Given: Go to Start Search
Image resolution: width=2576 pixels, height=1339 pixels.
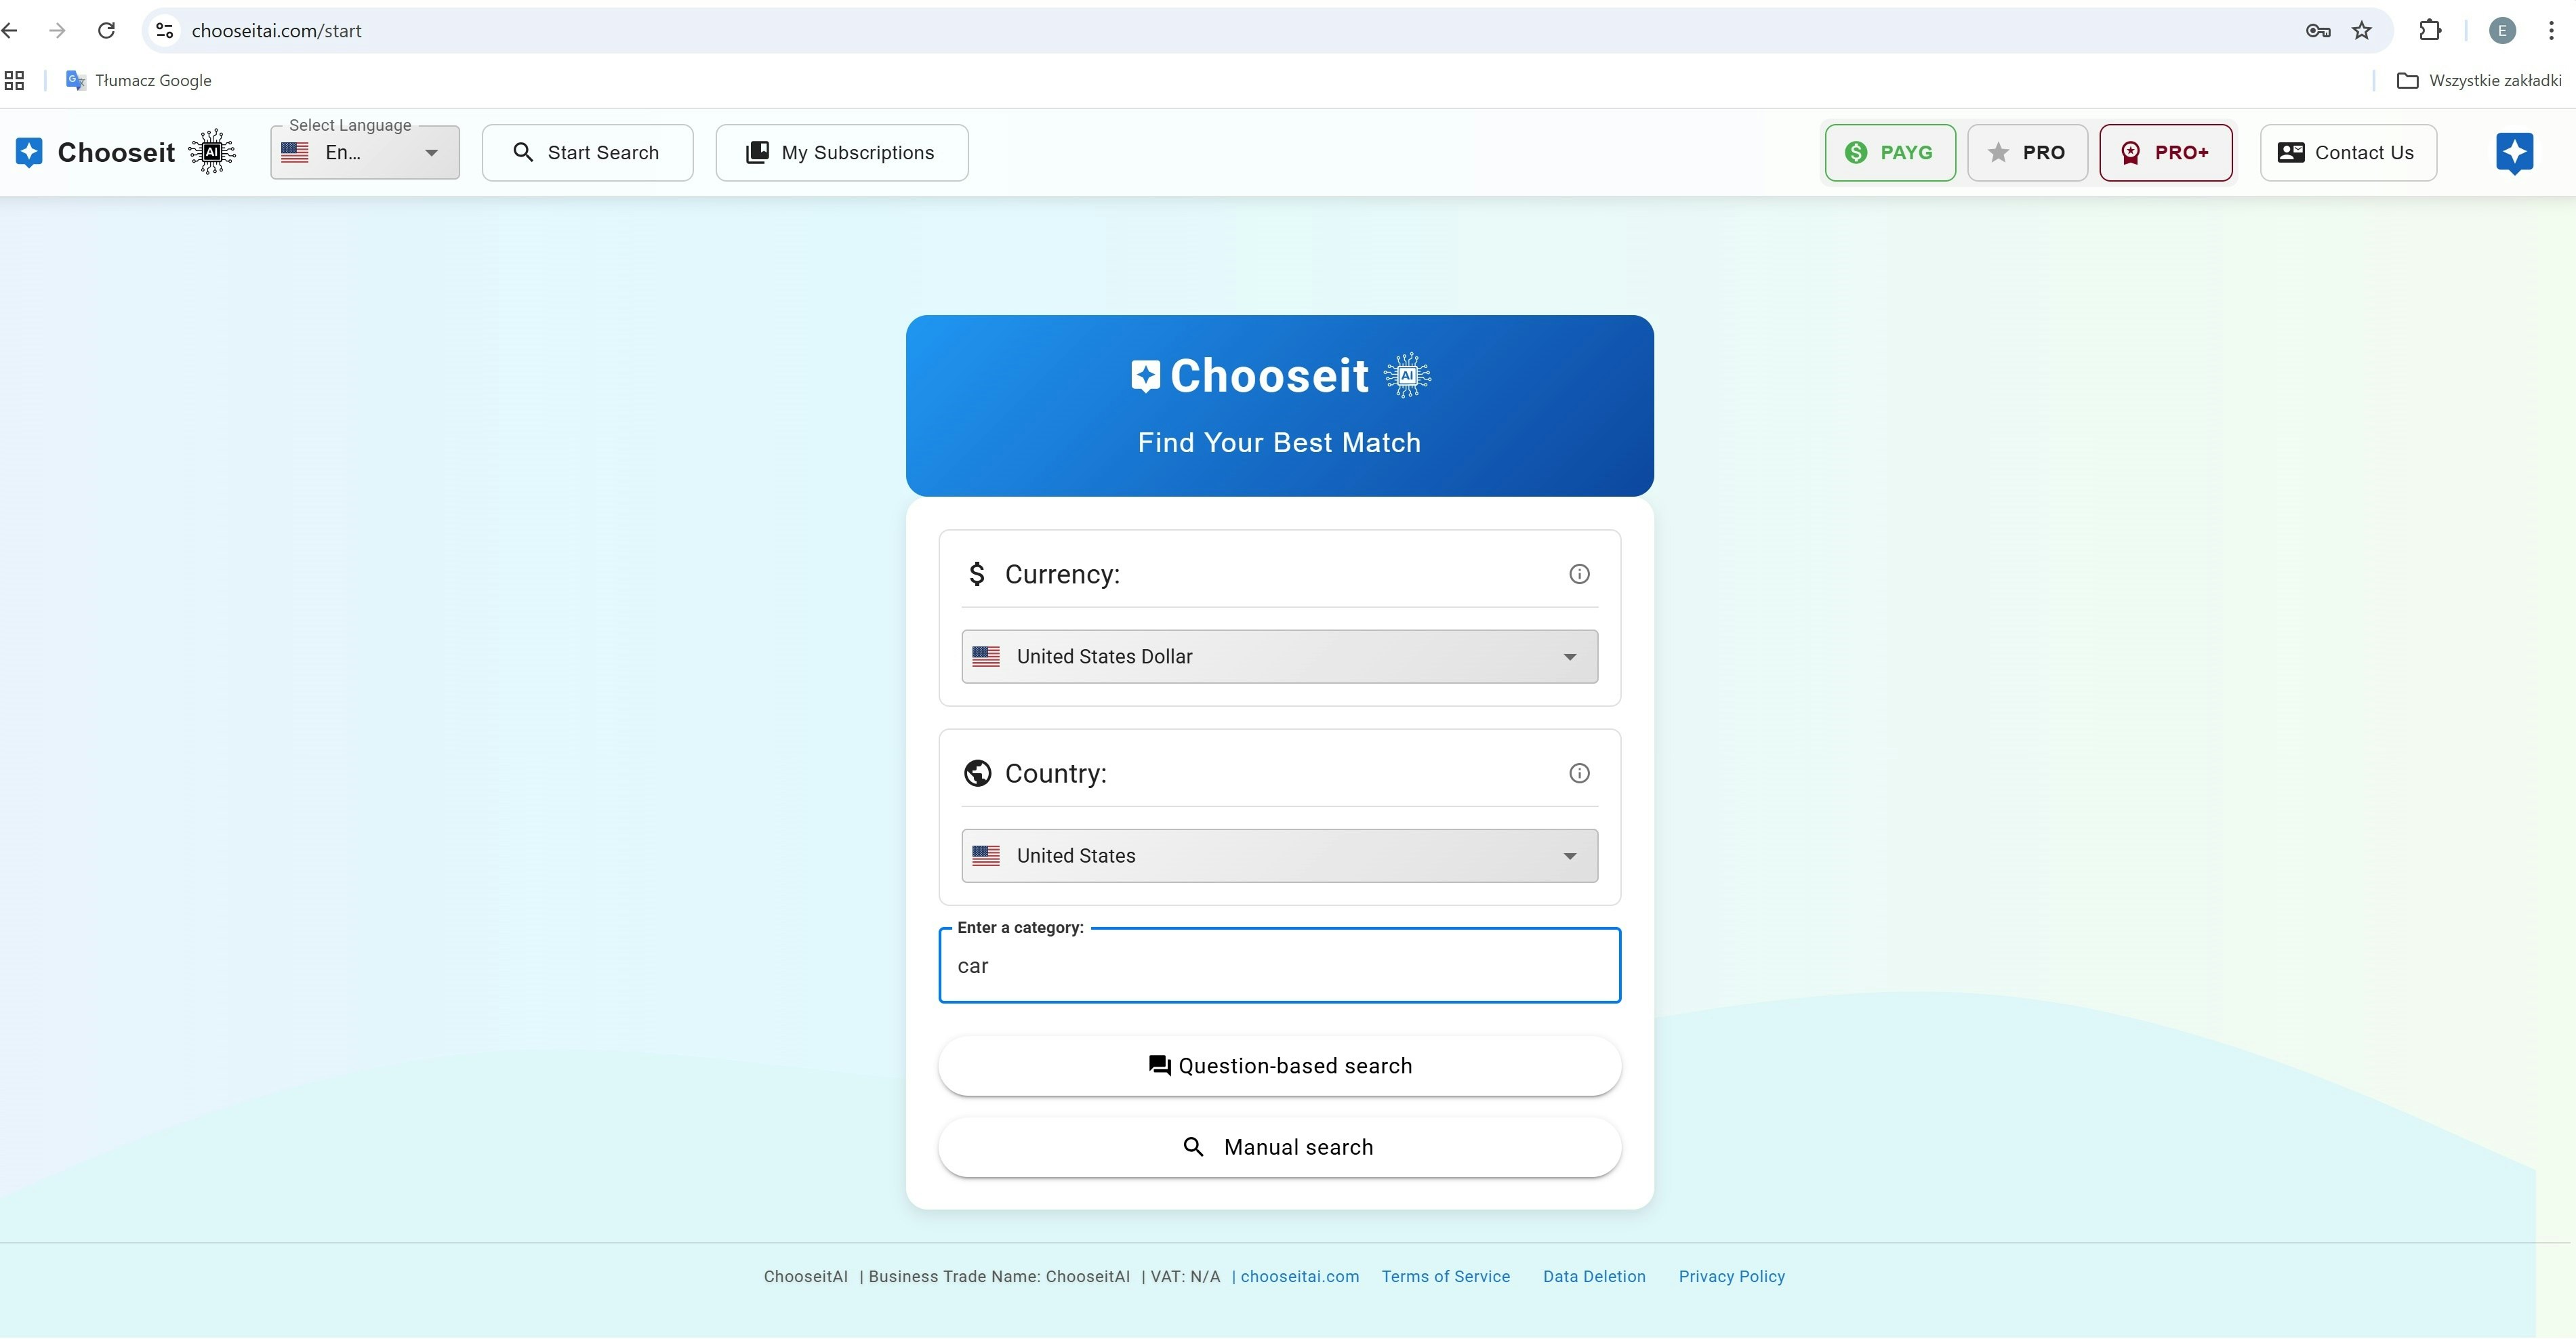Looking at the screenshot, I should 587,153.
